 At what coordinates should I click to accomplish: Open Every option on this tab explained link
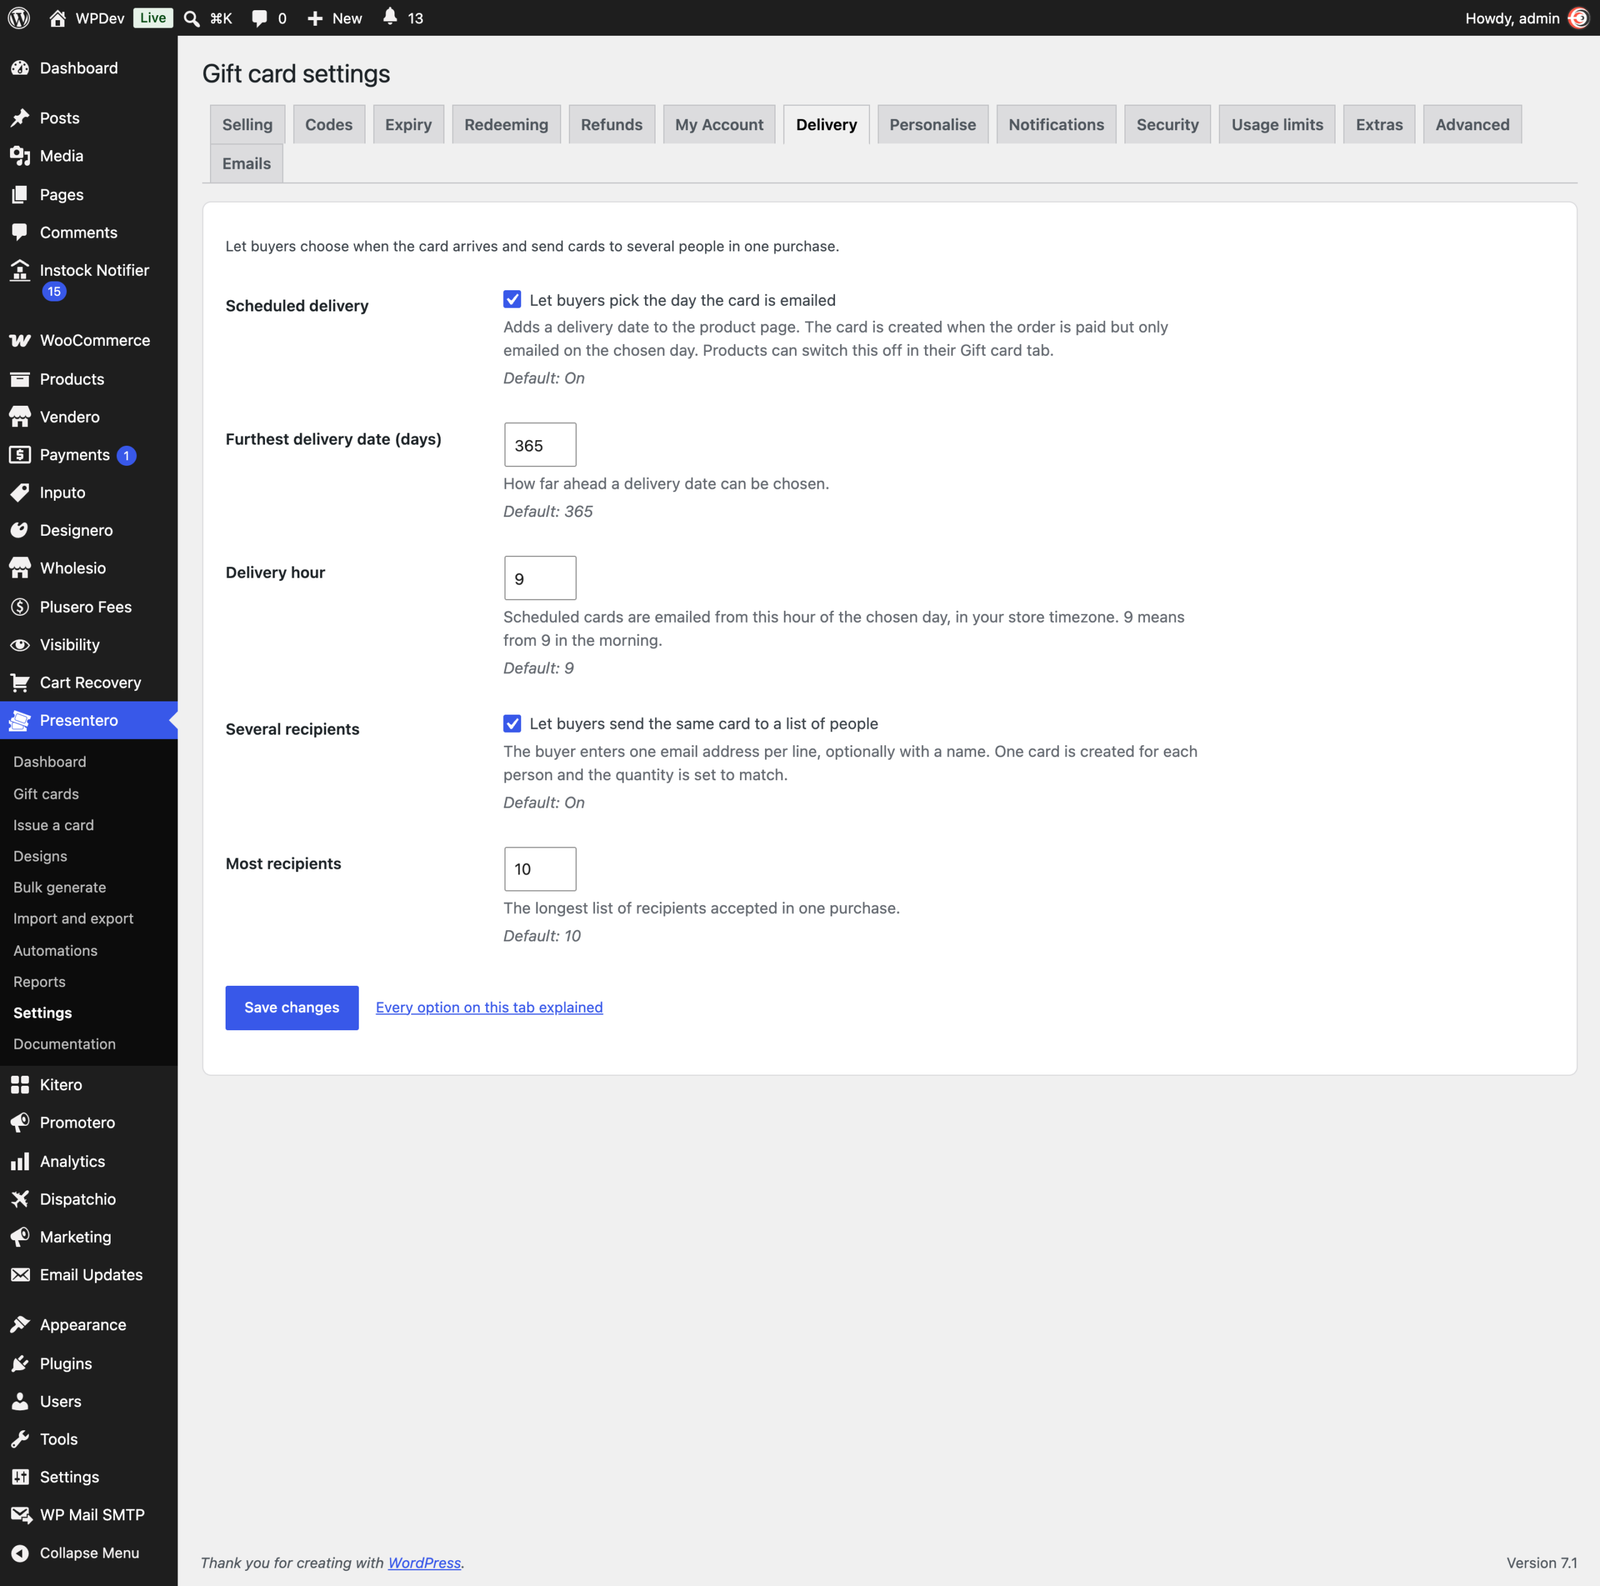(x=489, y=1008)
